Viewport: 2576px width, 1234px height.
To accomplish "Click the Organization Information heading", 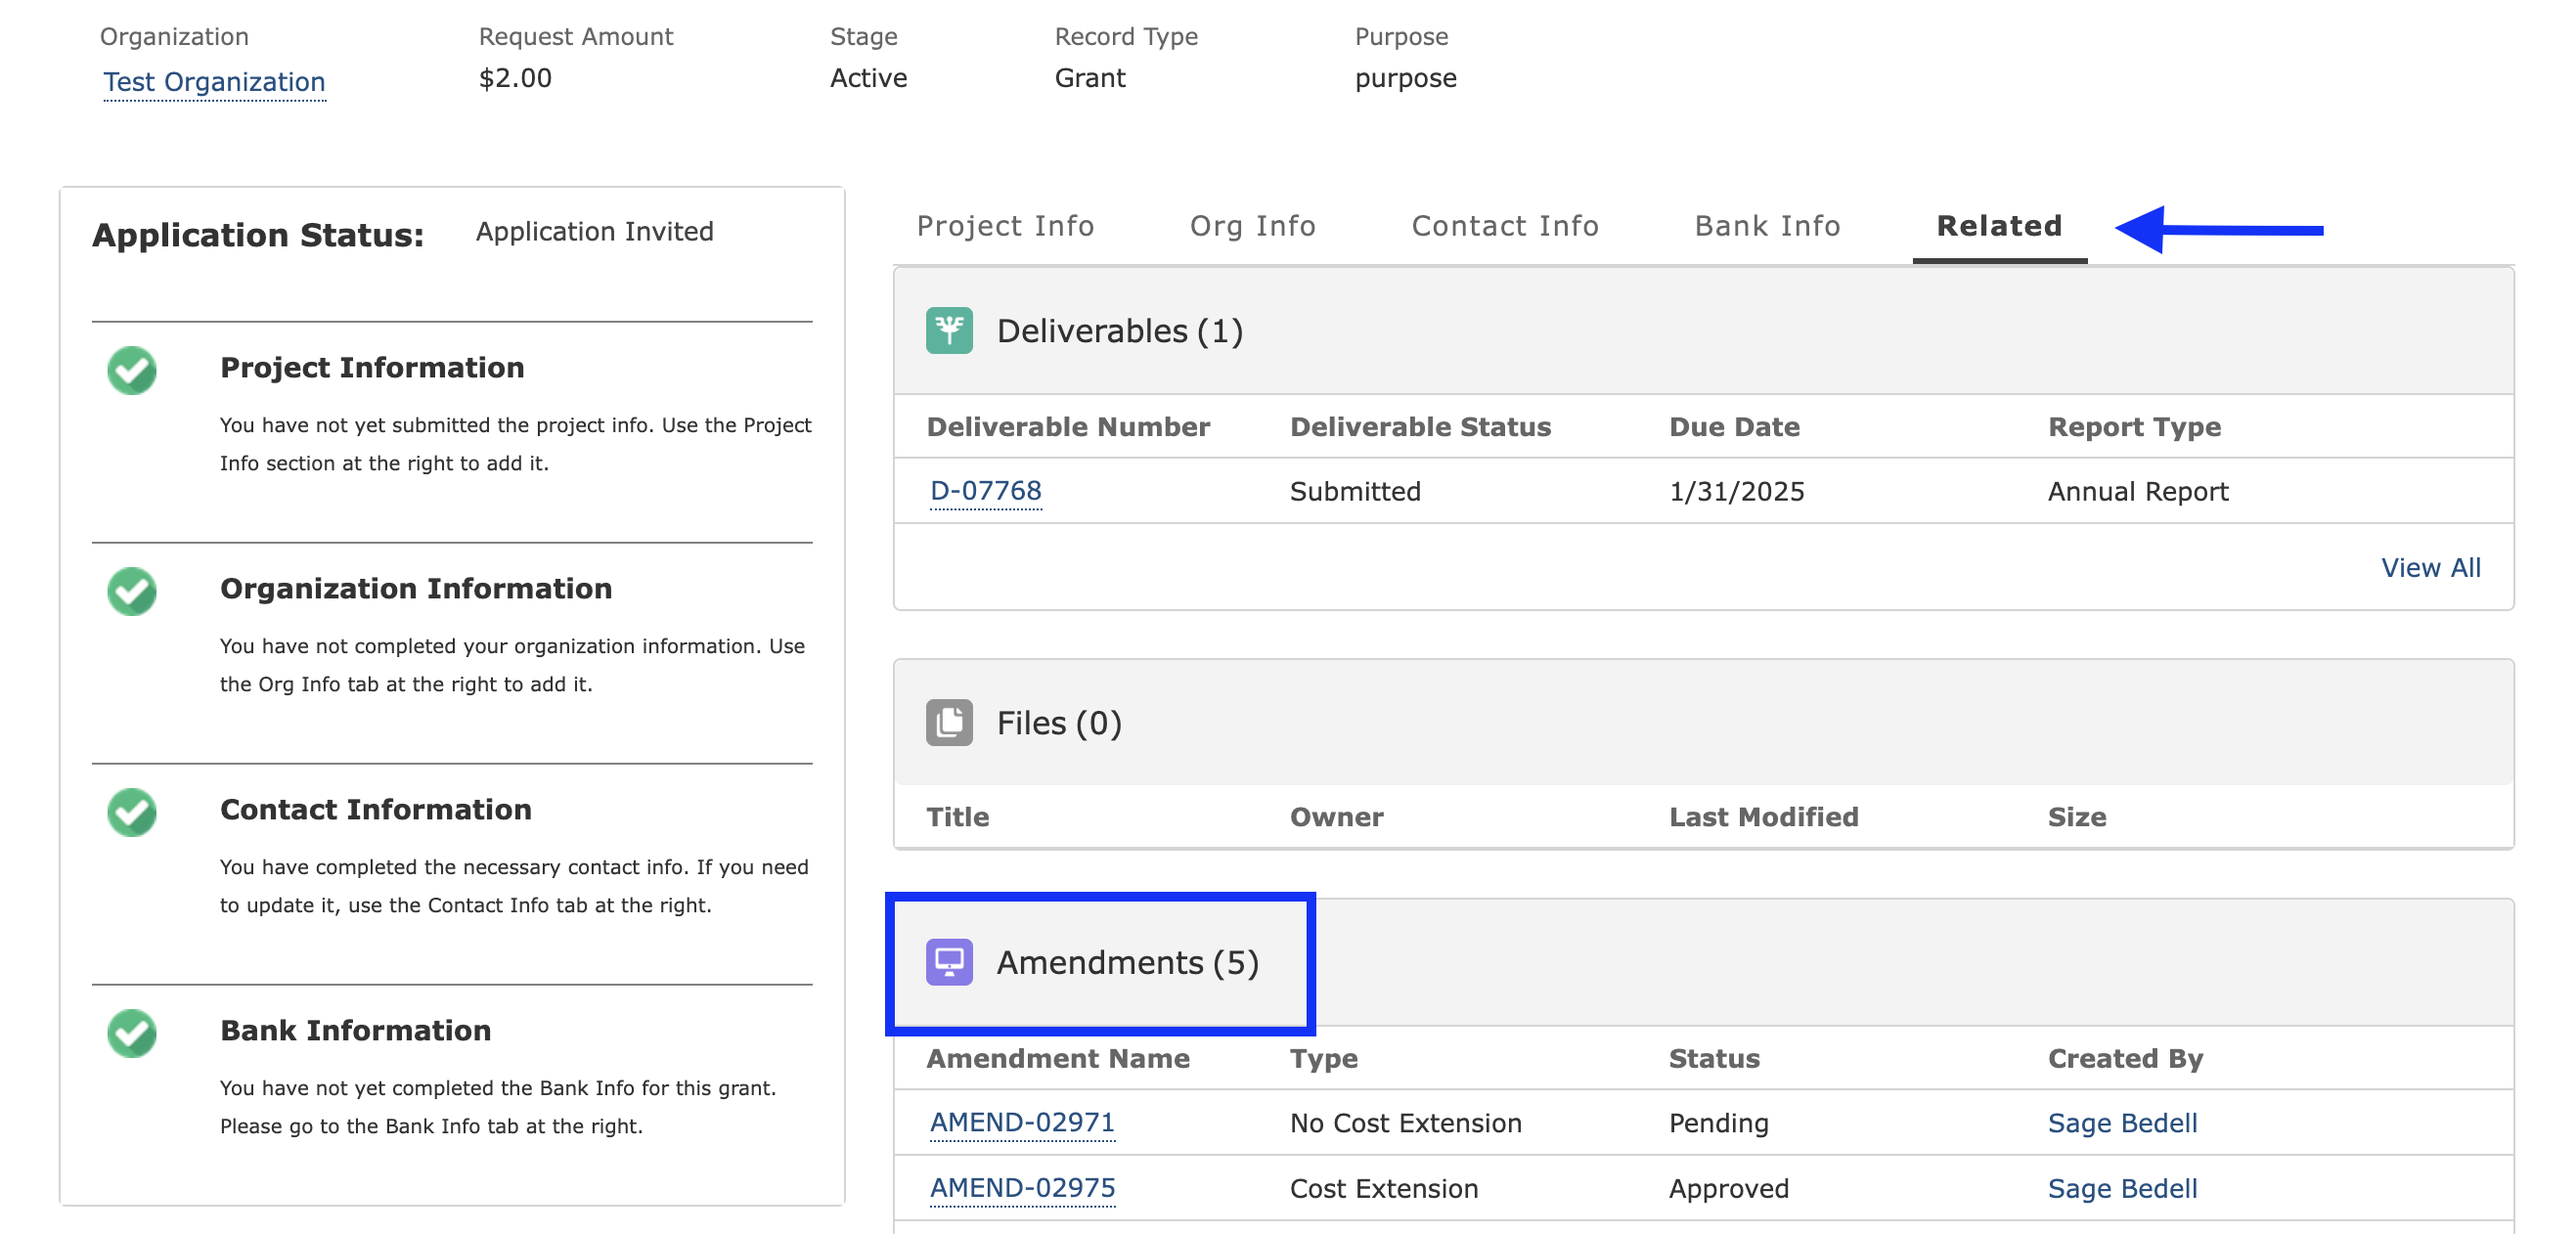I will 416,589.
